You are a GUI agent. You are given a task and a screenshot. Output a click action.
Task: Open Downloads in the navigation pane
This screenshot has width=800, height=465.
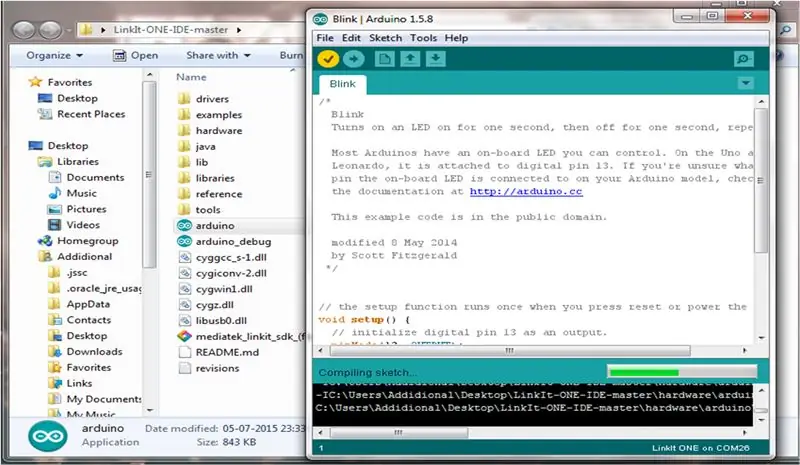(85, 352)
